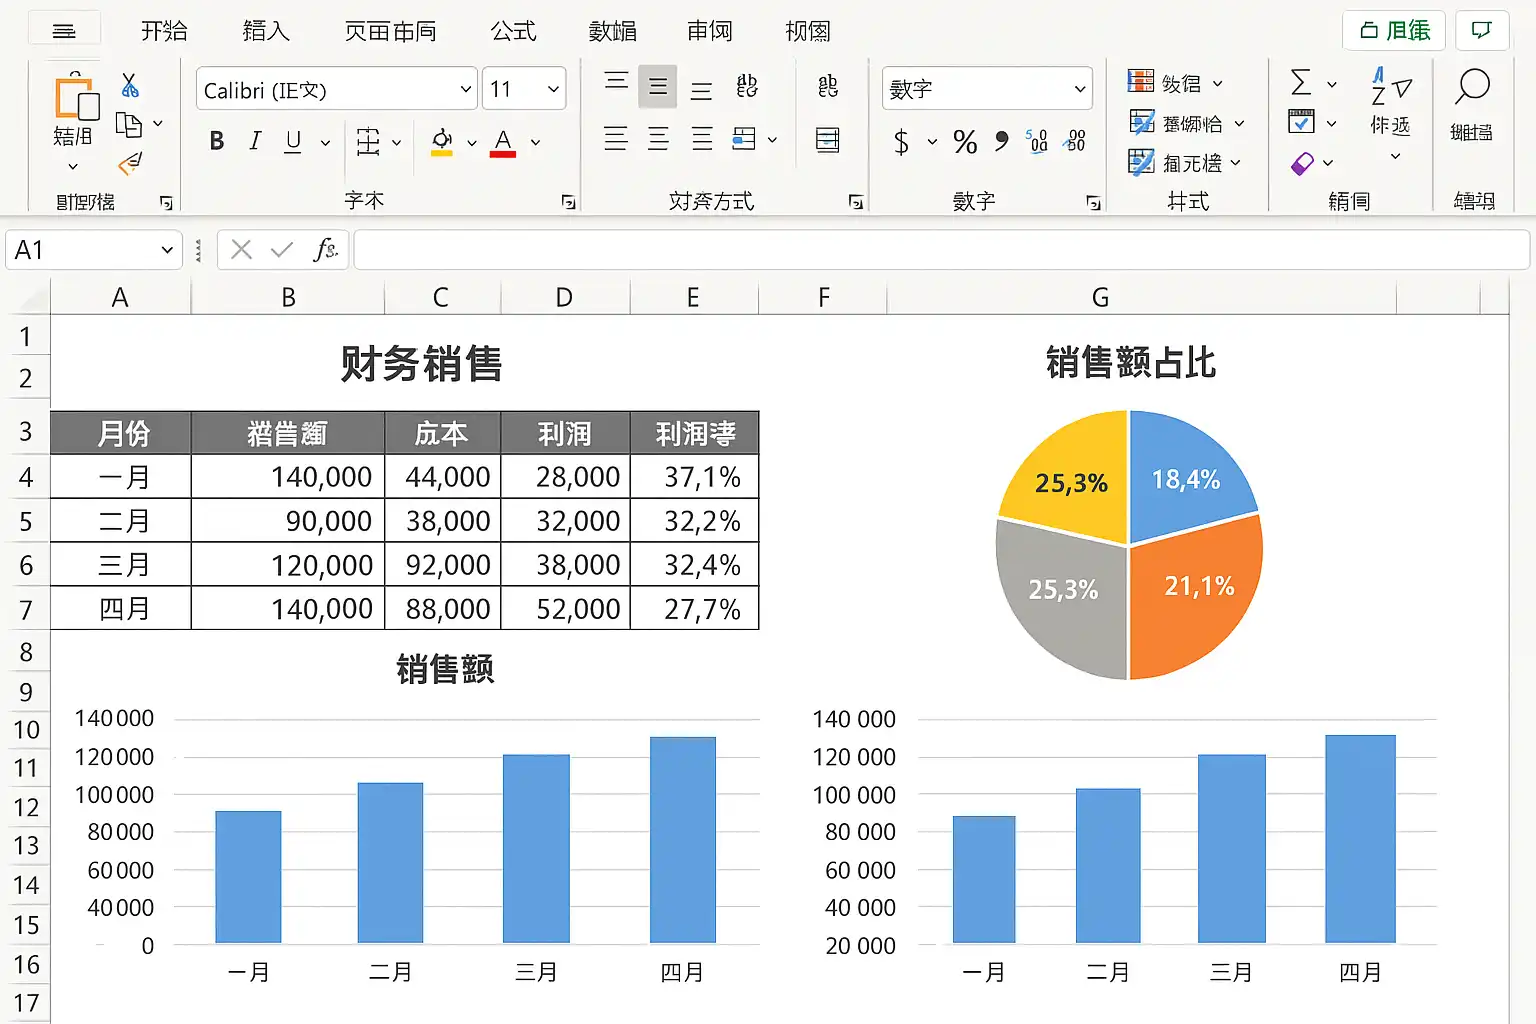Click the Borders icon

[x=368, y=142]
